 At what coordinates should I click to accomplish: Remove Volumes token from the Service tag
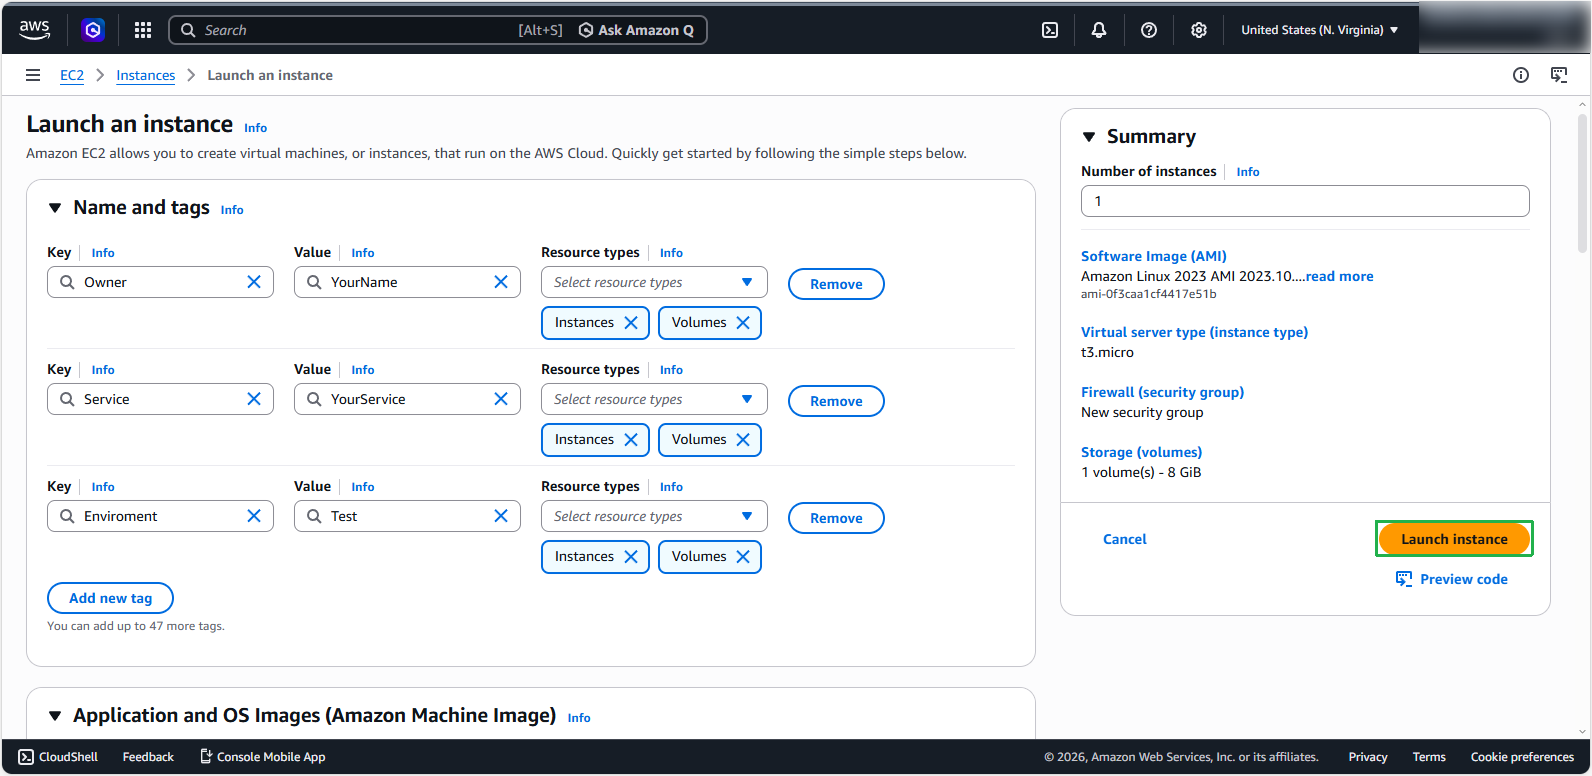click(743, 440)
